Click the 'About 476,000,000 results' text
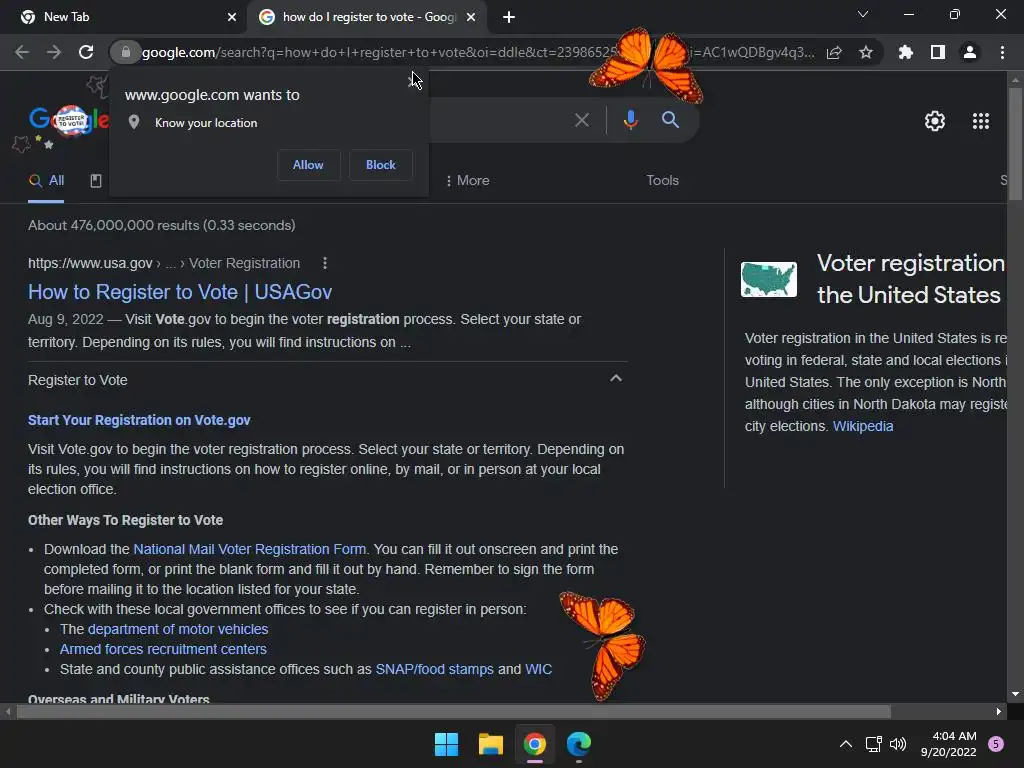Image resolution: width=1024 pixels, height=768 pixels. click(161, 225)
